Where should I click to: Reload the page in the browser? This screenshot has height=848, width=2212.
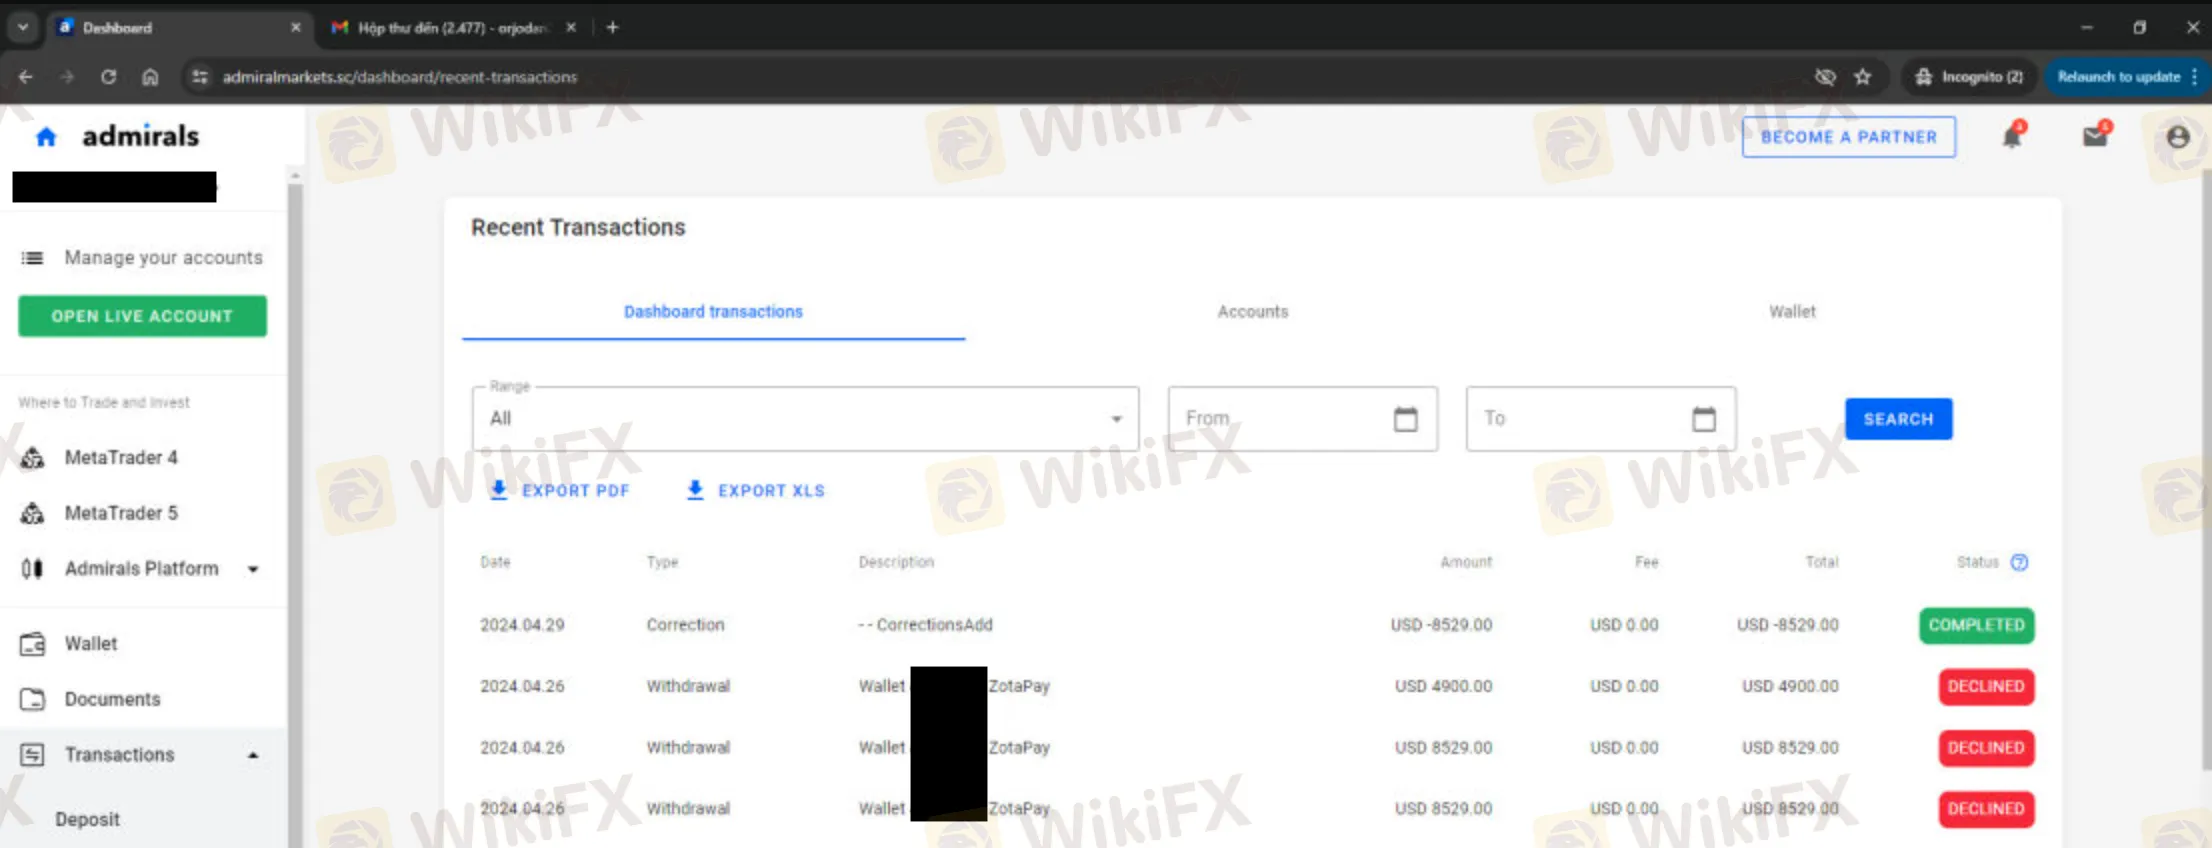click(108, 77)
